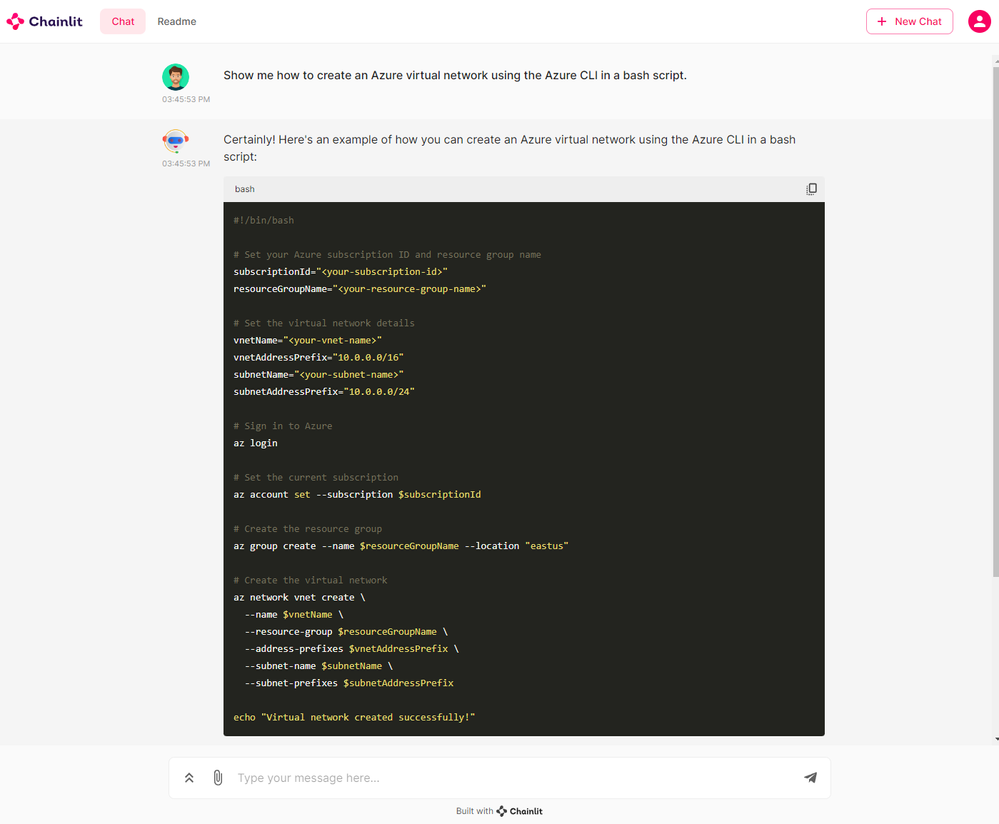This screenshot has width=999, height=824.
Task: Click the assistant message timestamp
Action: pos(186,163)
